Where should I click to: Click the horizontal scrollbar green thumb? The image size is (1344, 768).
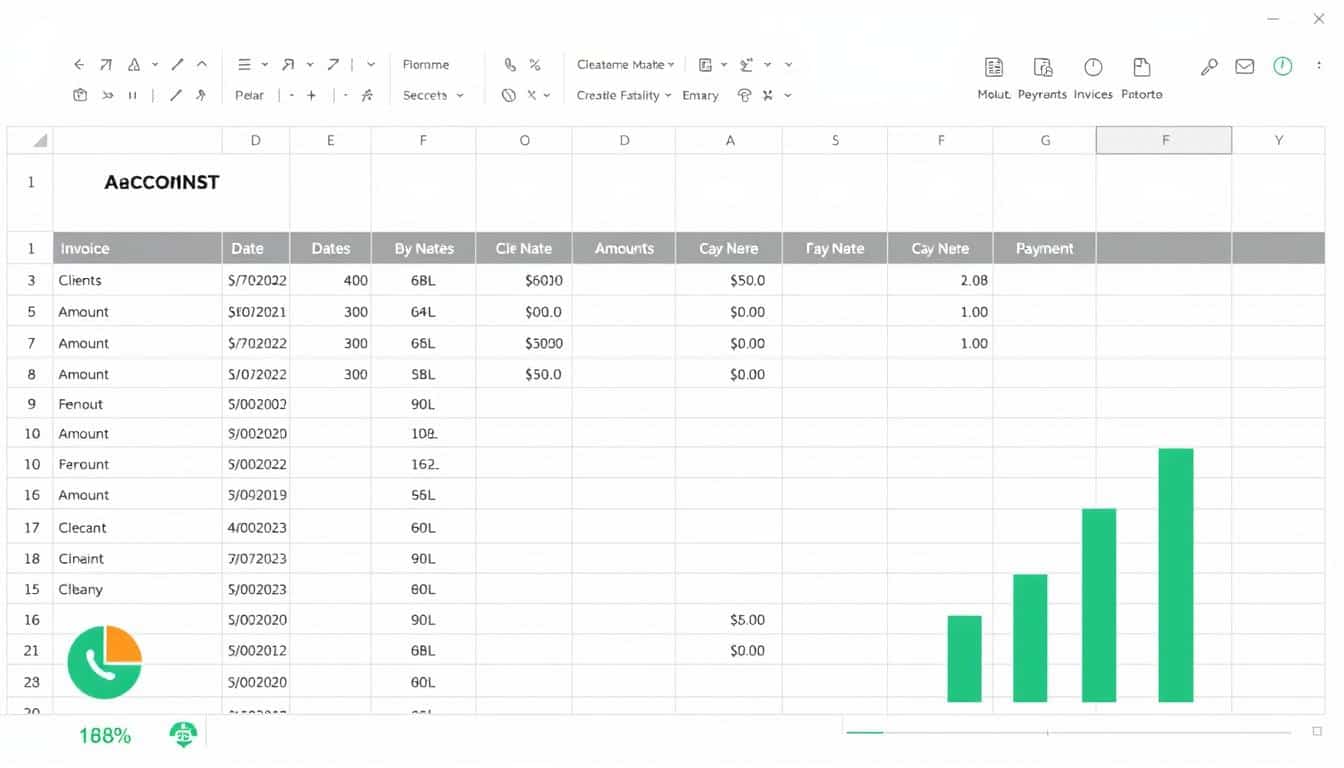(x=865, y=733)
